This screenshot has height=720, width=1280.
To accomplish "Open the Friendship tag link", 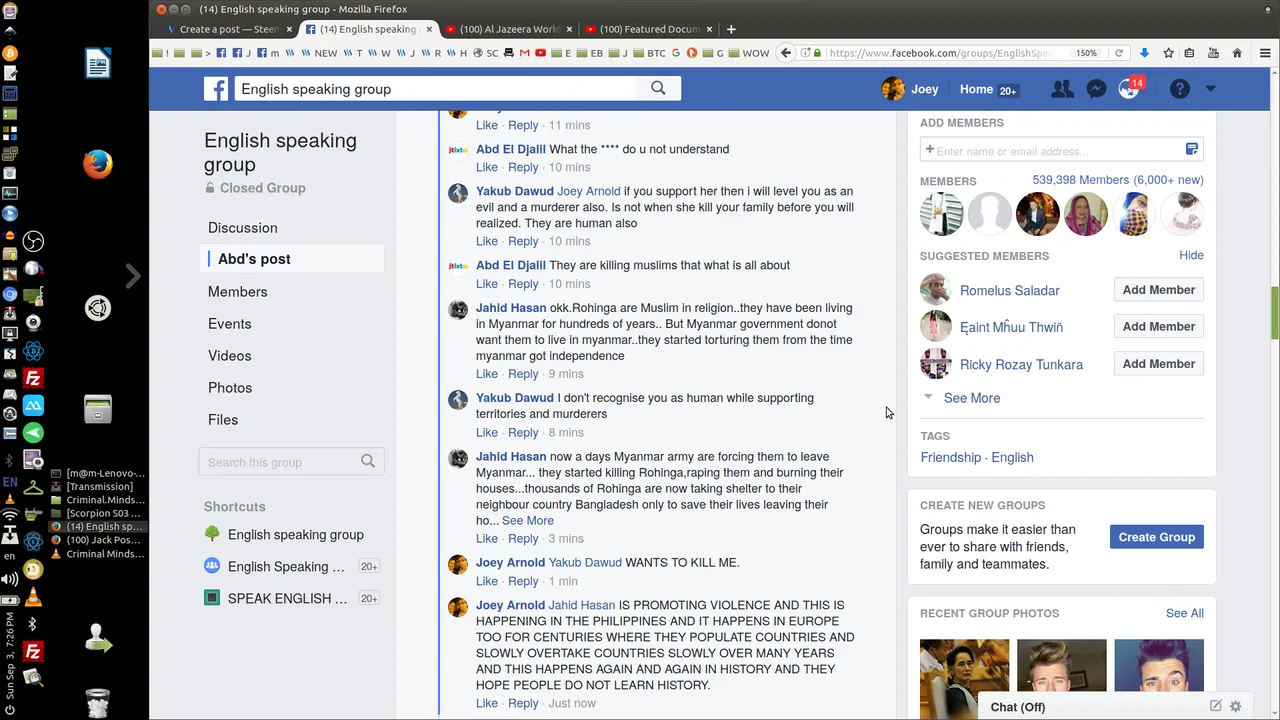I will pos(950,457).
